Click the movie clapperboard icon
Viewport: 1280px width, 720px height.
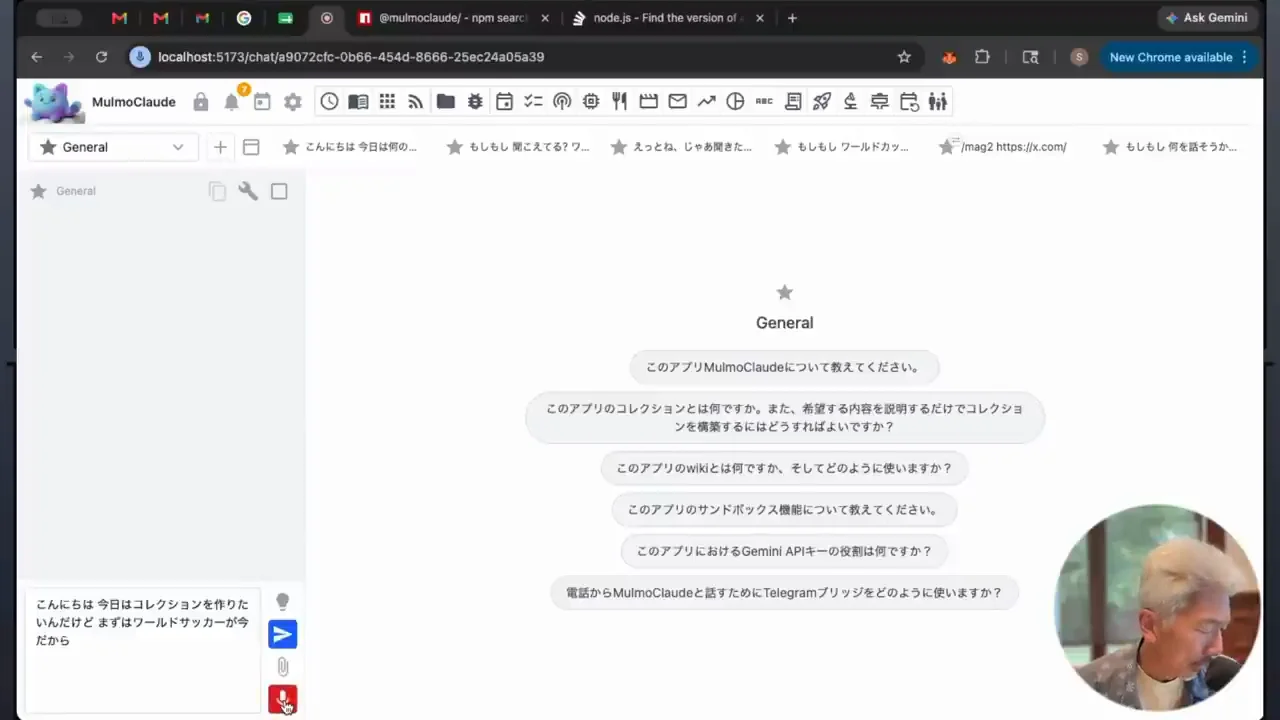(x=648, y=101)
